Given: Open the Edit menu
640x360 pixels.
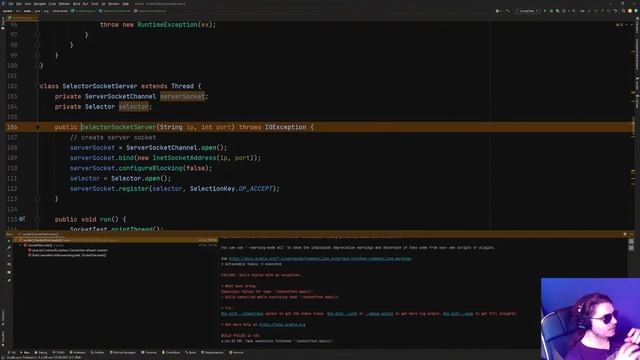Looking at the screenshot, I should pyautogui.click(x=19, y=4).
